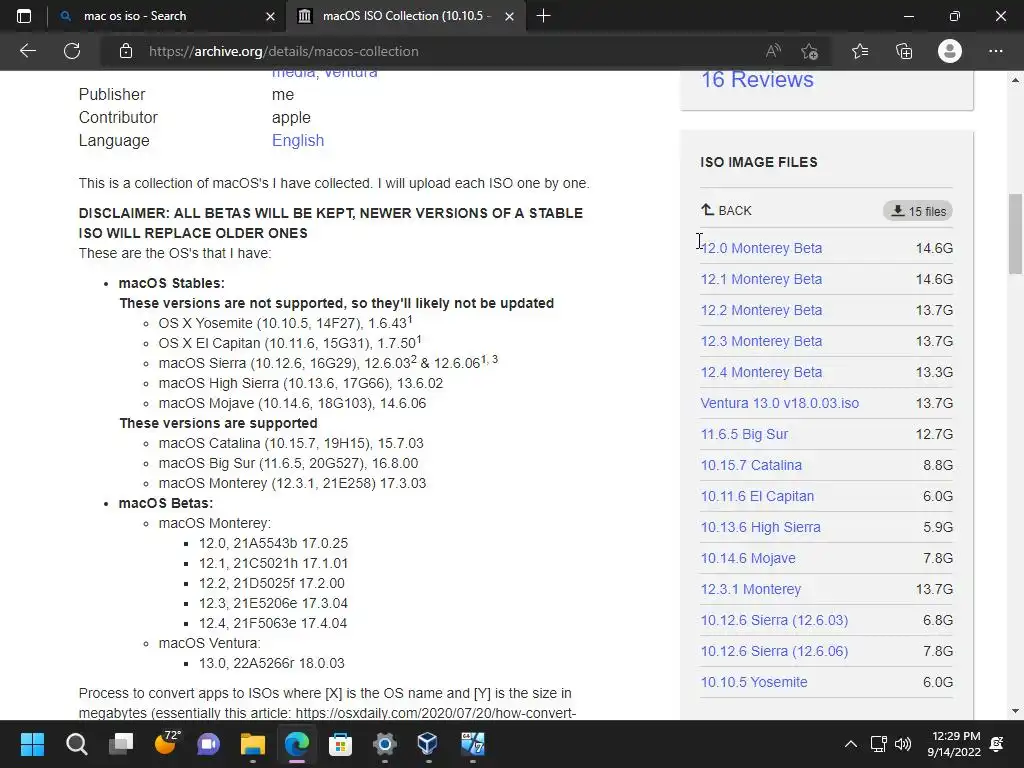
Task: Open Task View on the taskbar
Action: [x=121, y=744]
